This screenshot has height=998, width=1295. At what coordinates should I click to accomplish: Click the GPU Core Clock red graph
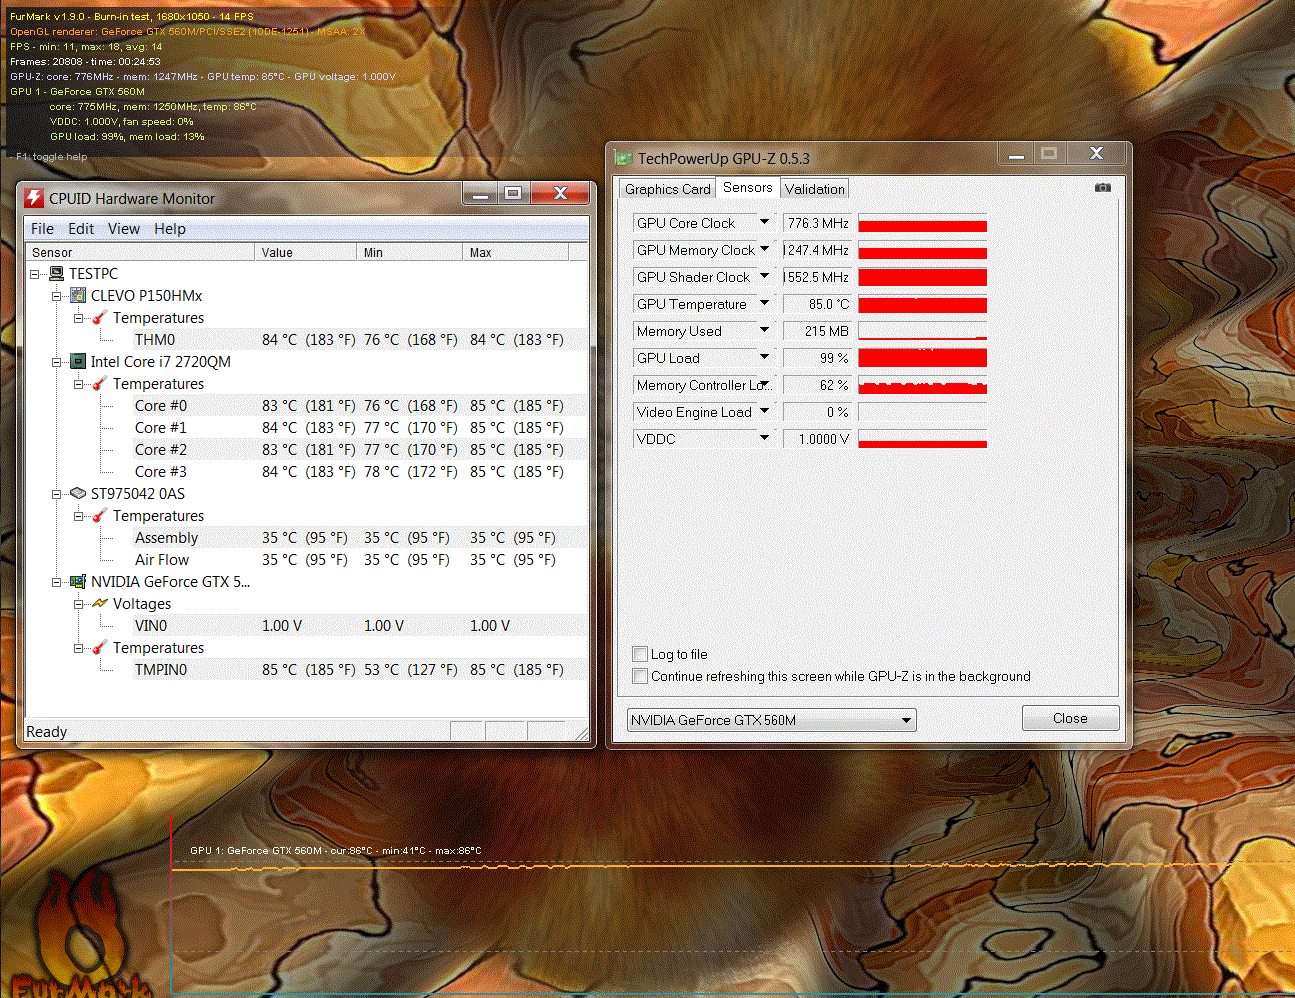[x=922, y=223]
